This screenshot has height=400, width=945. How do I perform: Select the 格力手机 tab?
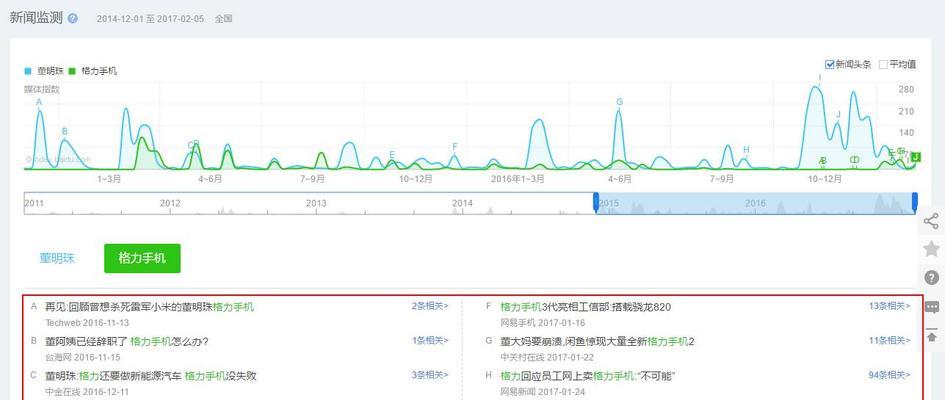click(142, 258)
